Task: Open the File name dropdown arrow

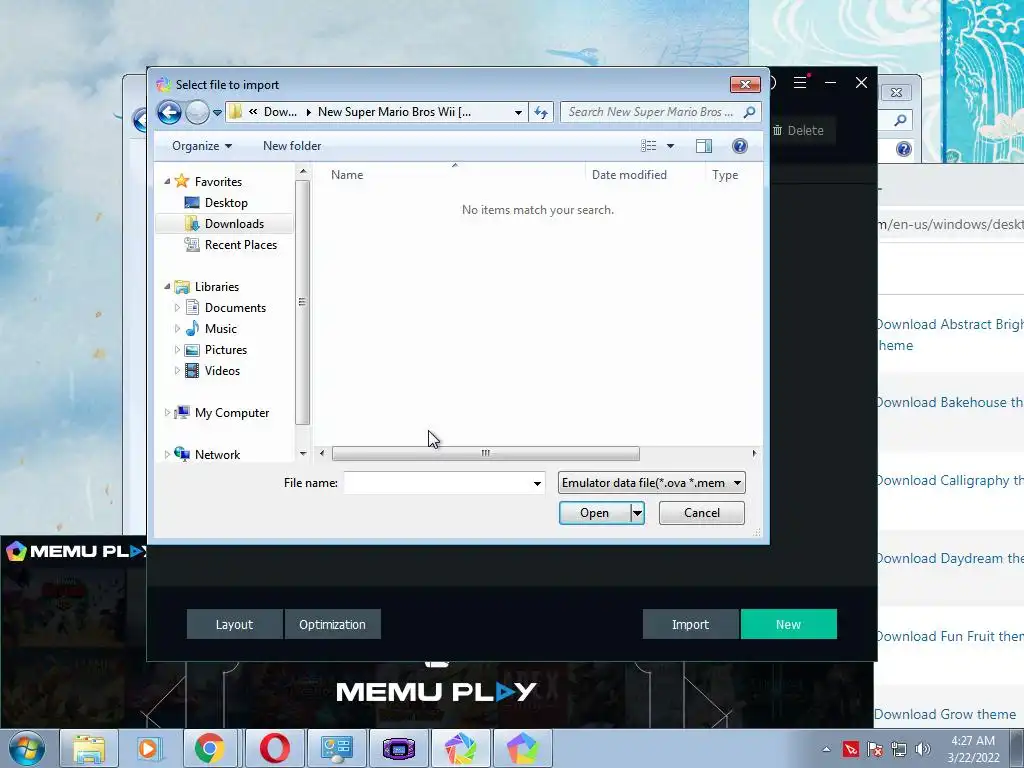Action: [537, 483]
